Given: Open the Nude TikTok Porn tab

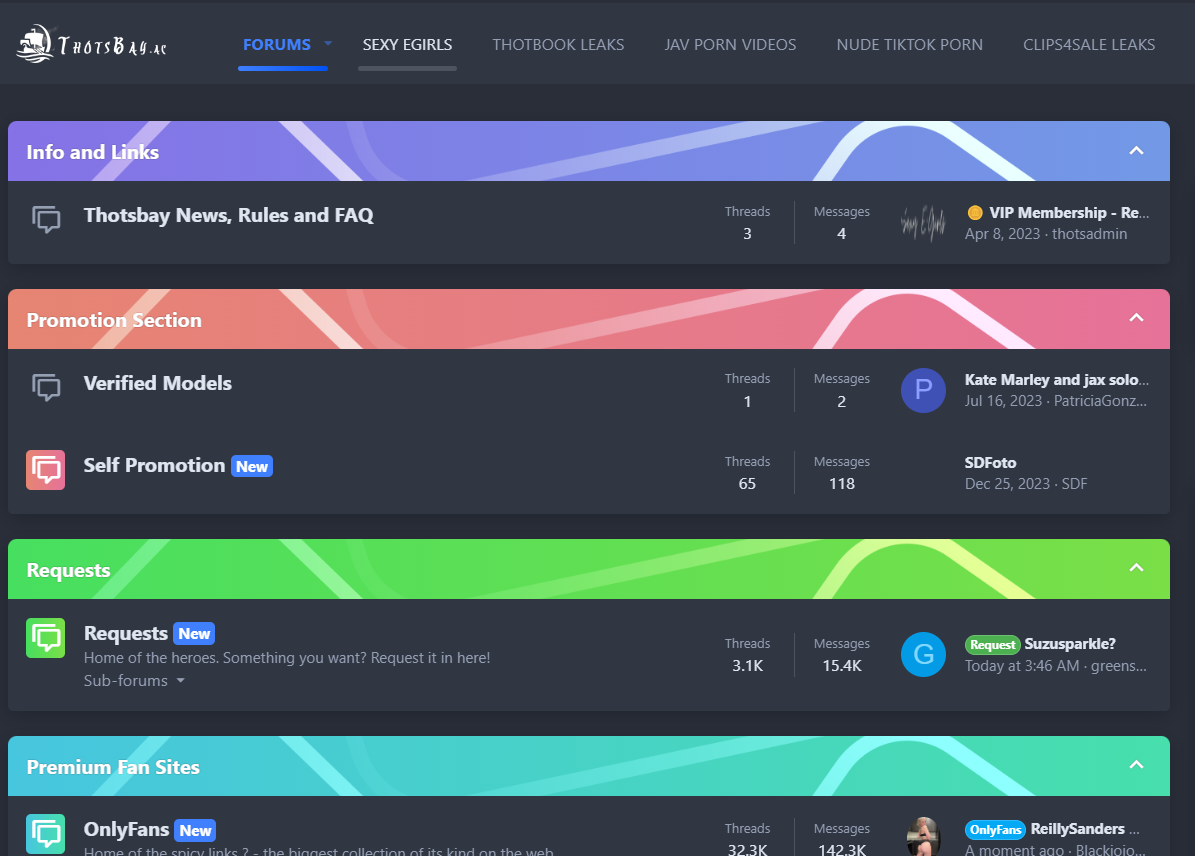Looking at the screenshot, I should (909, 44).
